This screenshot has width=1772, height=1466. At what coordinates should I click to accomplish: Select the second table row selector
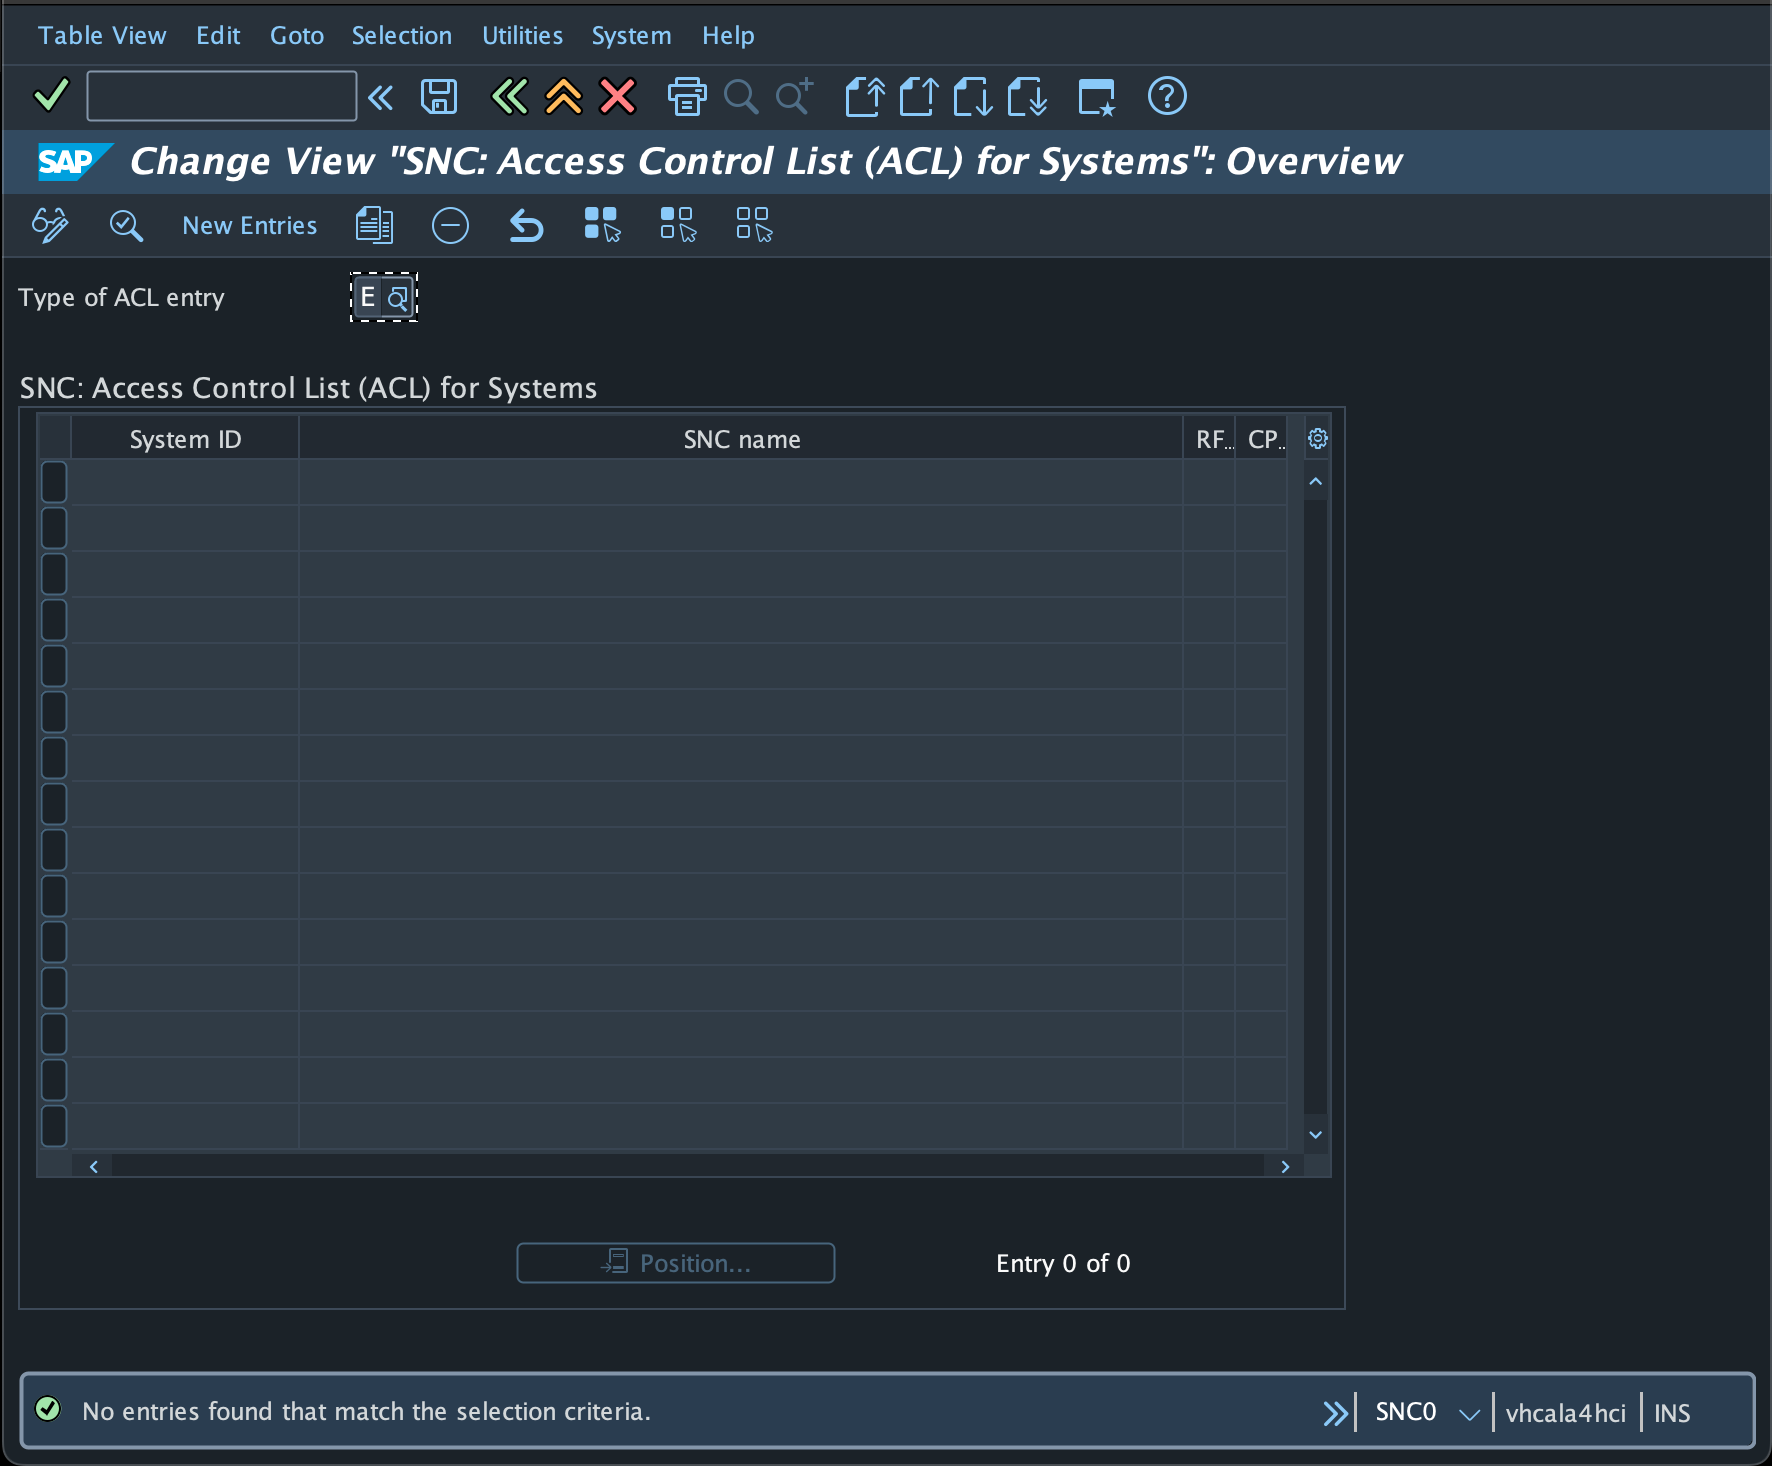click(x=54, y=528)
